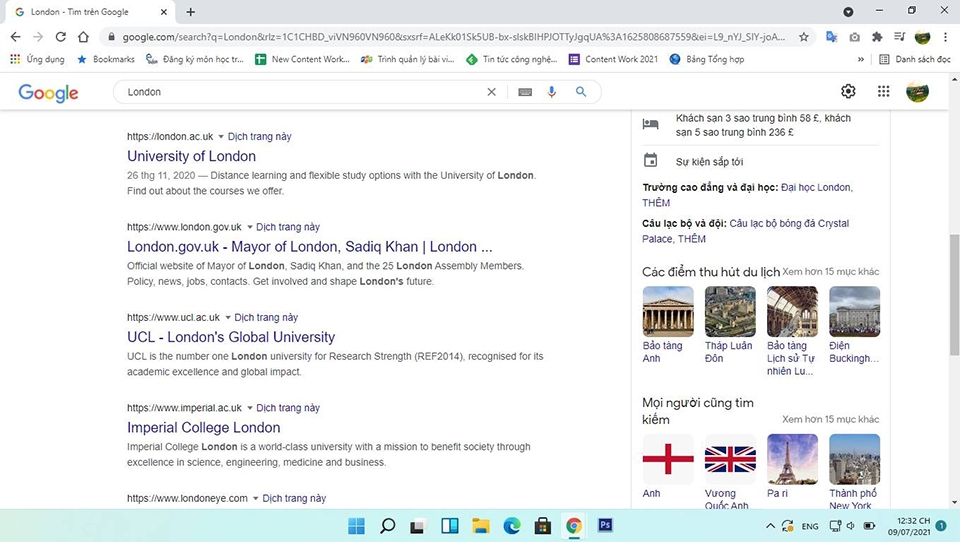The width and height of the screenshot is (960, 542).
Task: Click Đại học London link in panel
Action: [816, 187]
